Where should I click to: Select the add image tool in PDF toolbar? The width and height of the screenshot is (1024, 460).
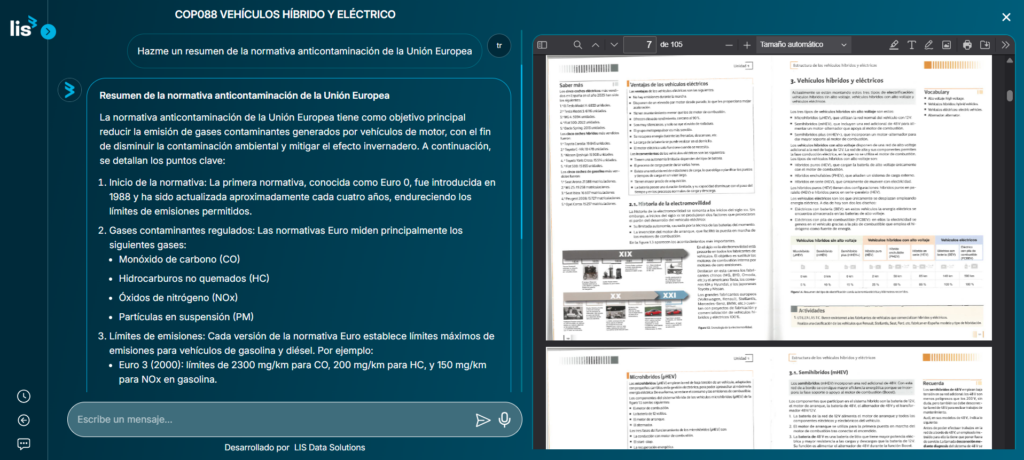pyautogui.click(x=948, y=45)
